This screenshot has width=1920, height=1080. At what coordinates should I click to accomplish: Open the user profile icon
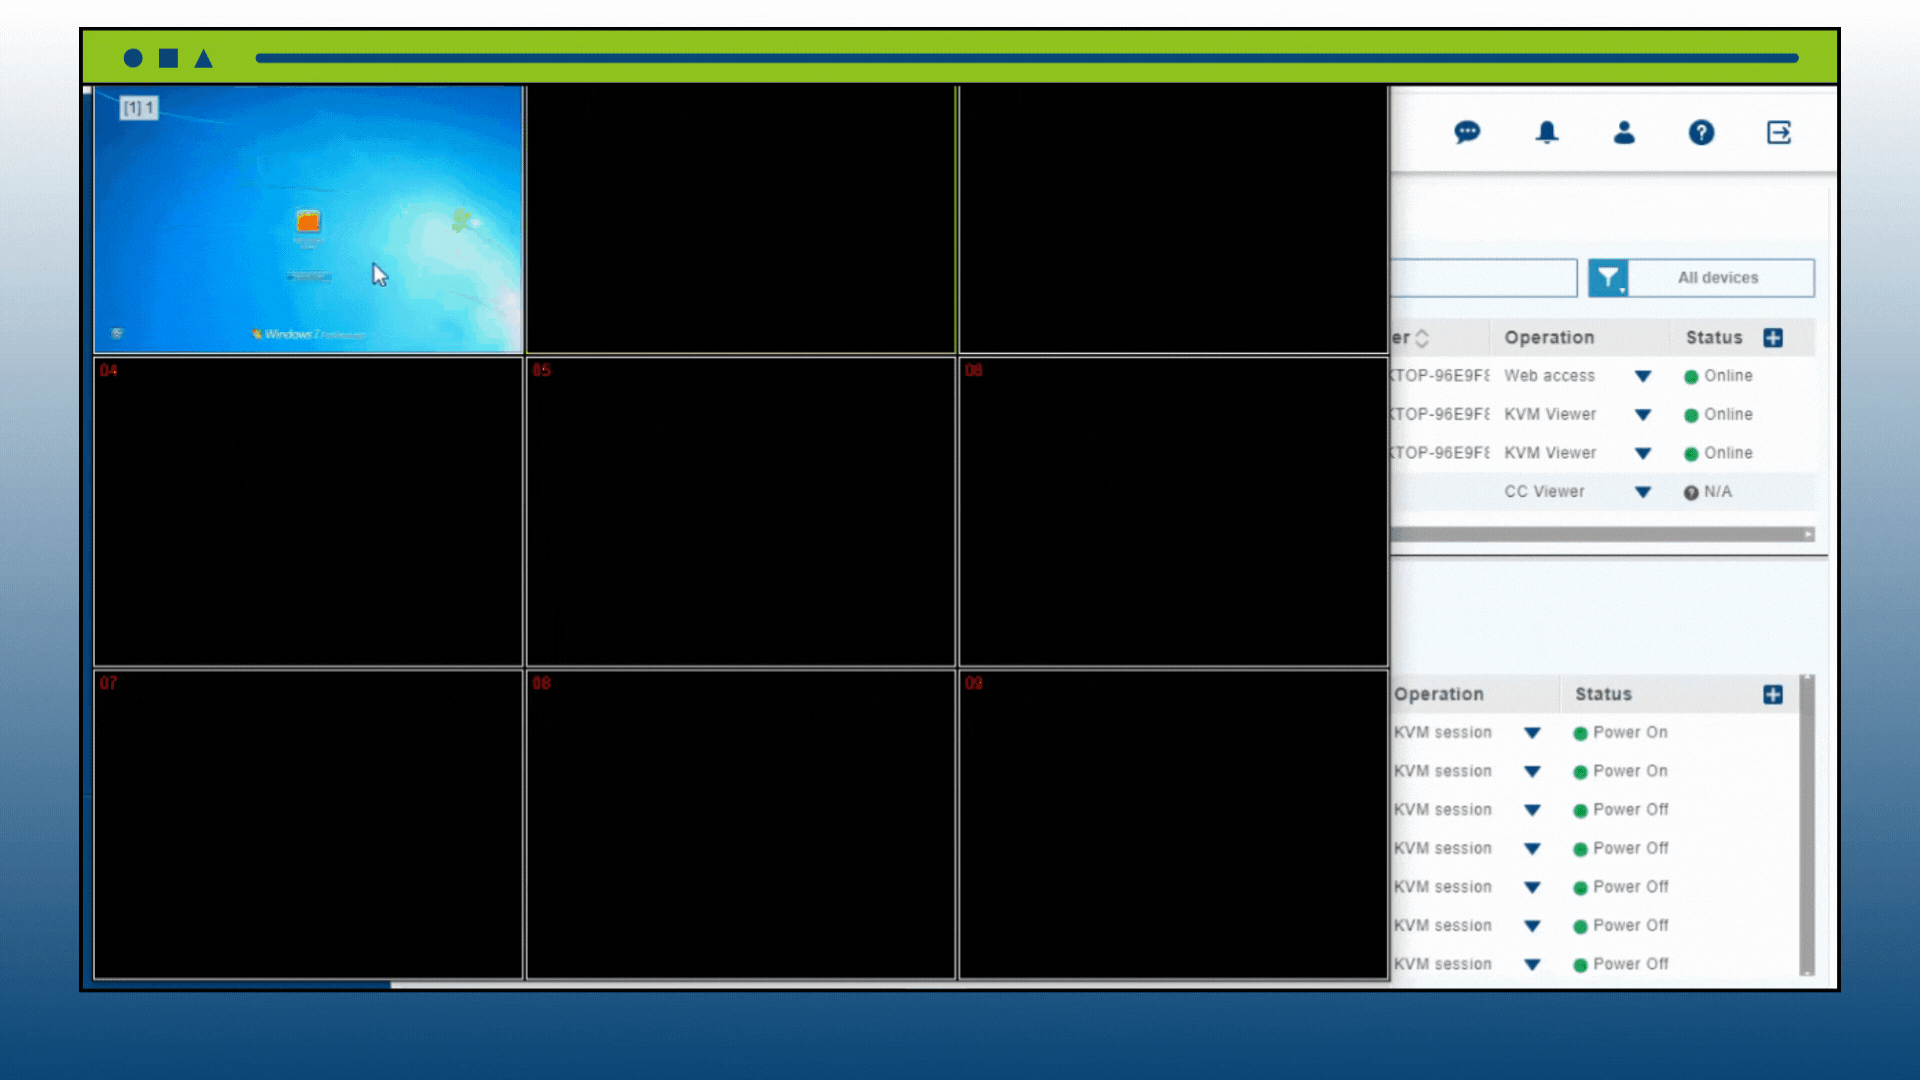point(1624,132)
